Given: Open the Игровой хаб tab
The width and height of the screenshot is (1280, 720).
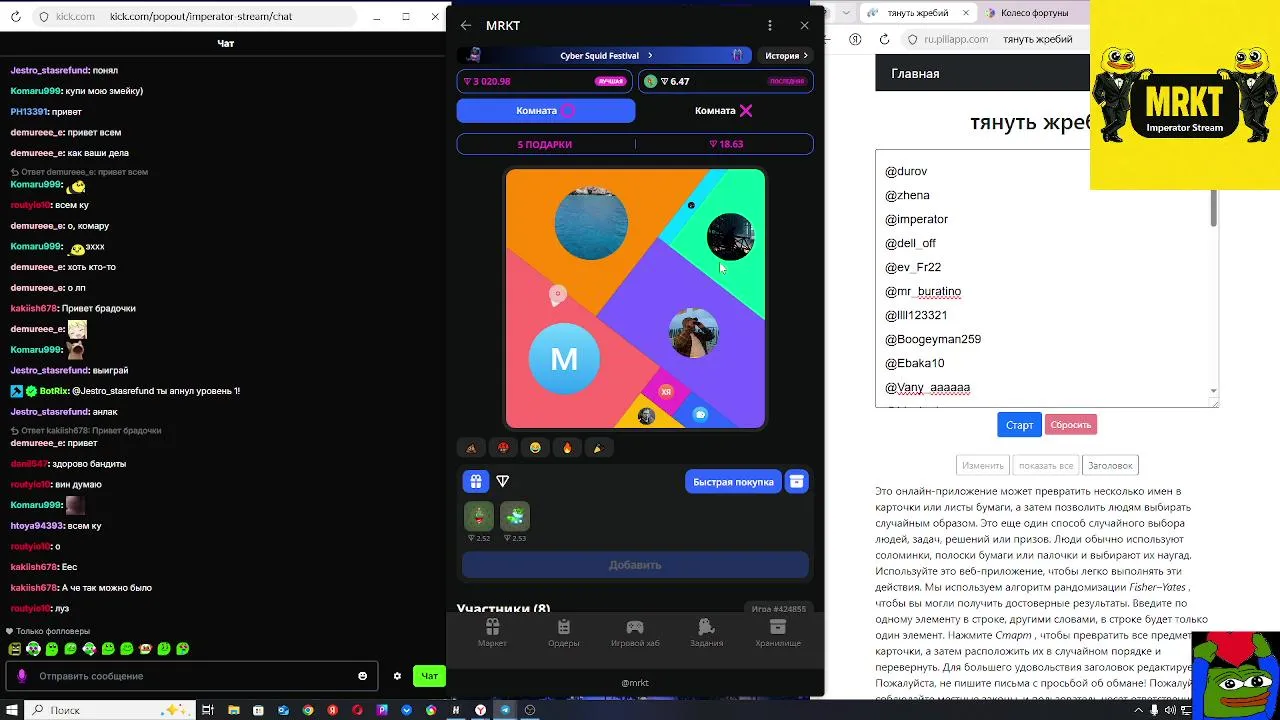Looking at the screenshot, I should coord(635,633).
